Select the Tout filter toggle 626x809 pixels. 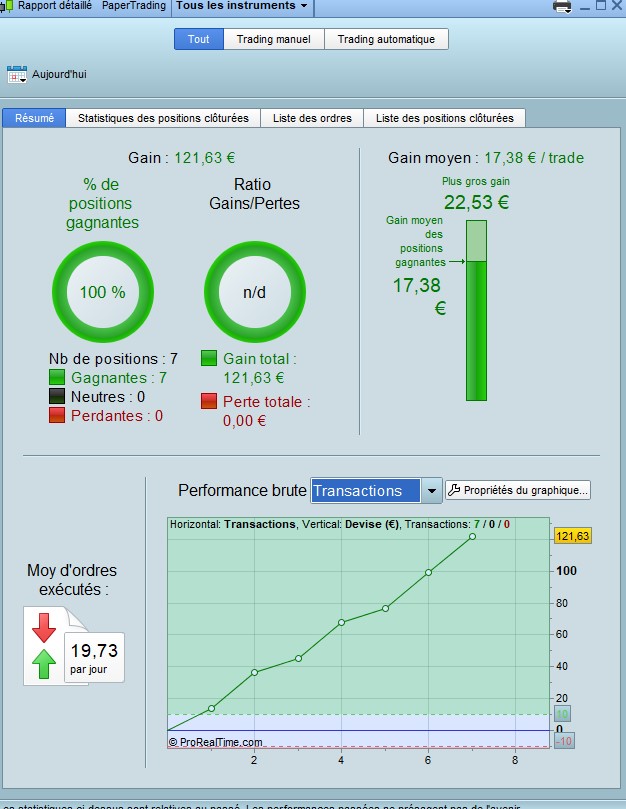[199, 39]
